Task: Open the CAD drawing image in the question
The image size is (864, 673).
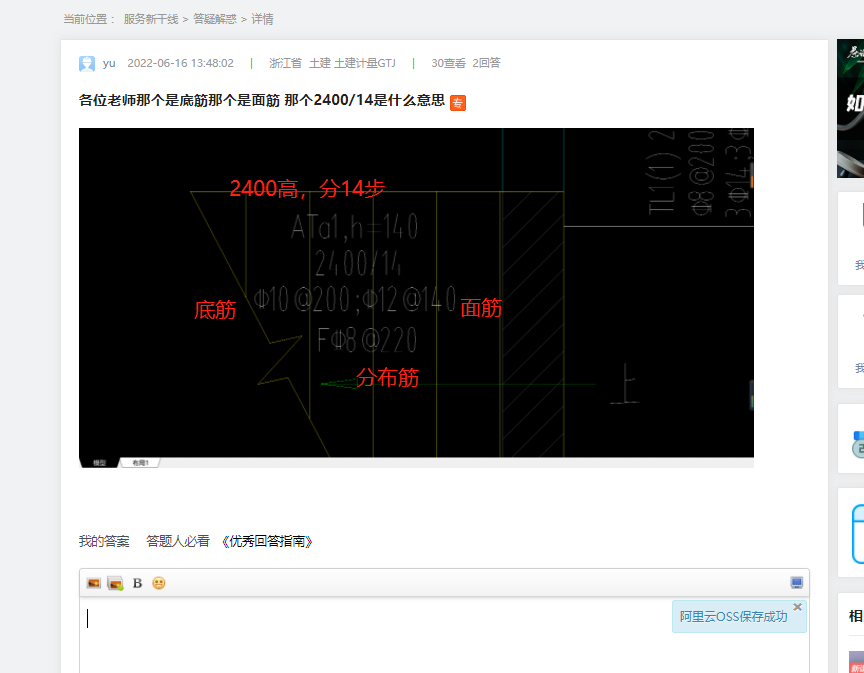Action: [x=416, y=298]
